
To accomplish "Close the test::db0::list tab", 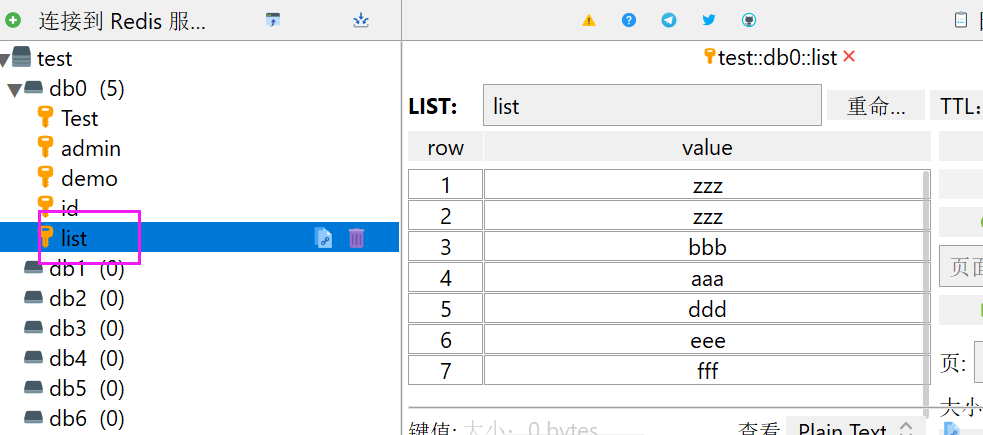I will click(x=849, y=56).
